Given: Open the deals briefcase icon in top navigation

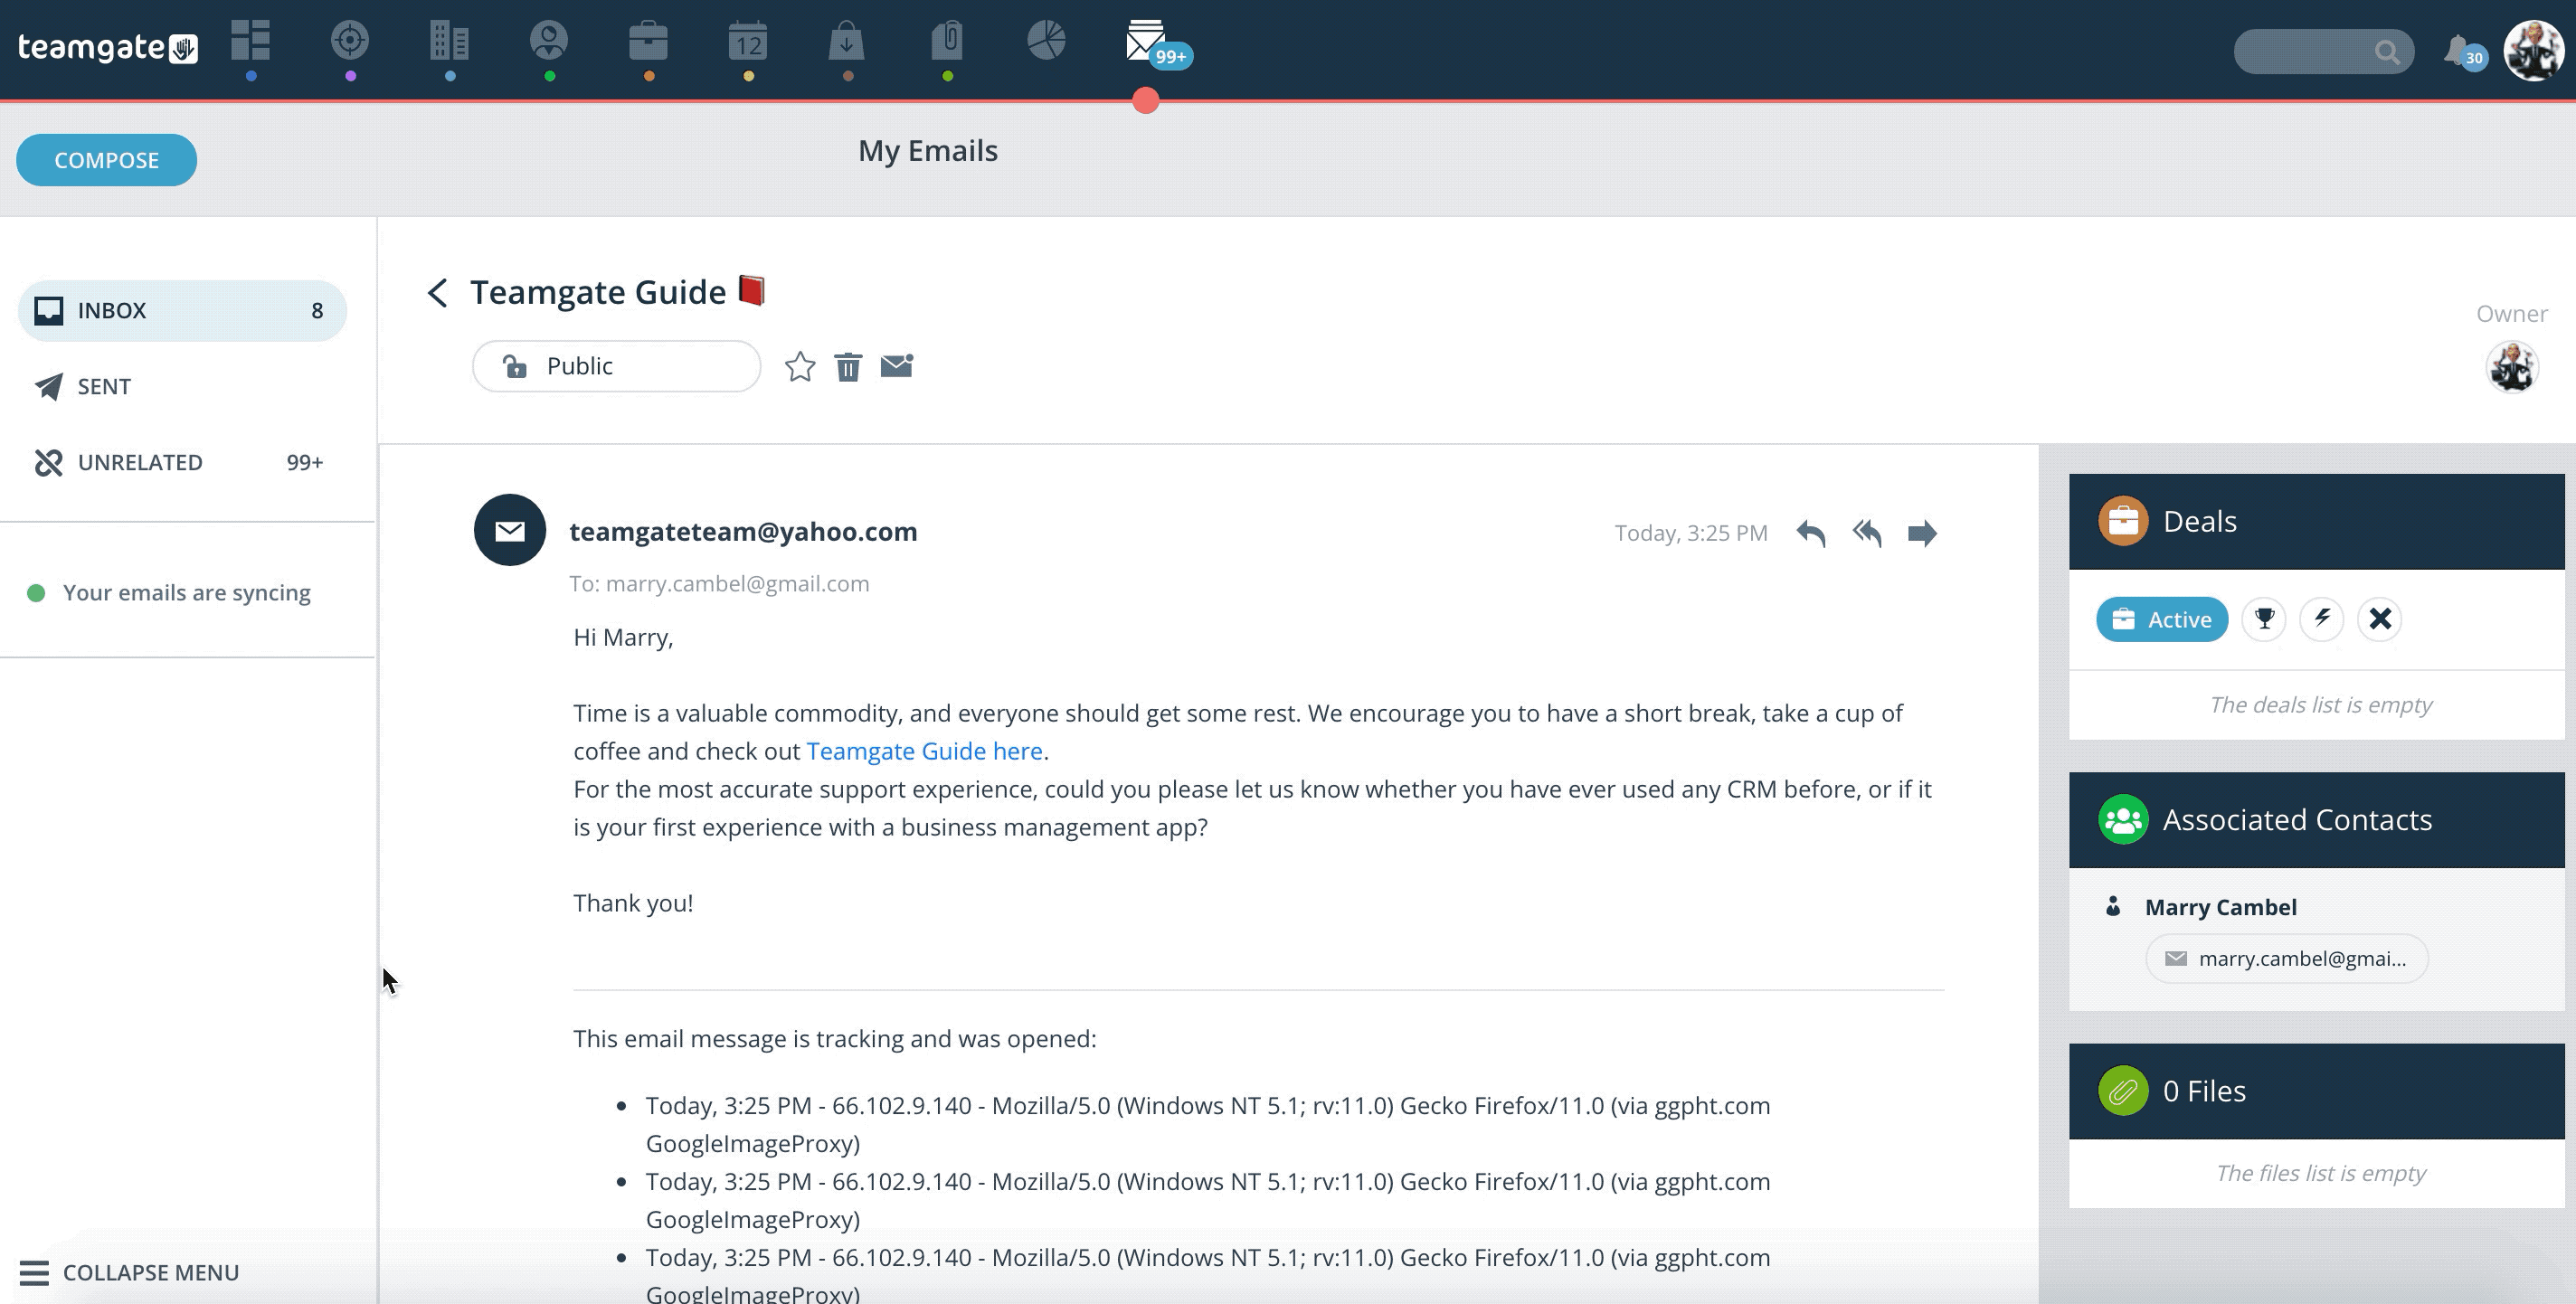Looking at the screenshot, I should 648,41.
